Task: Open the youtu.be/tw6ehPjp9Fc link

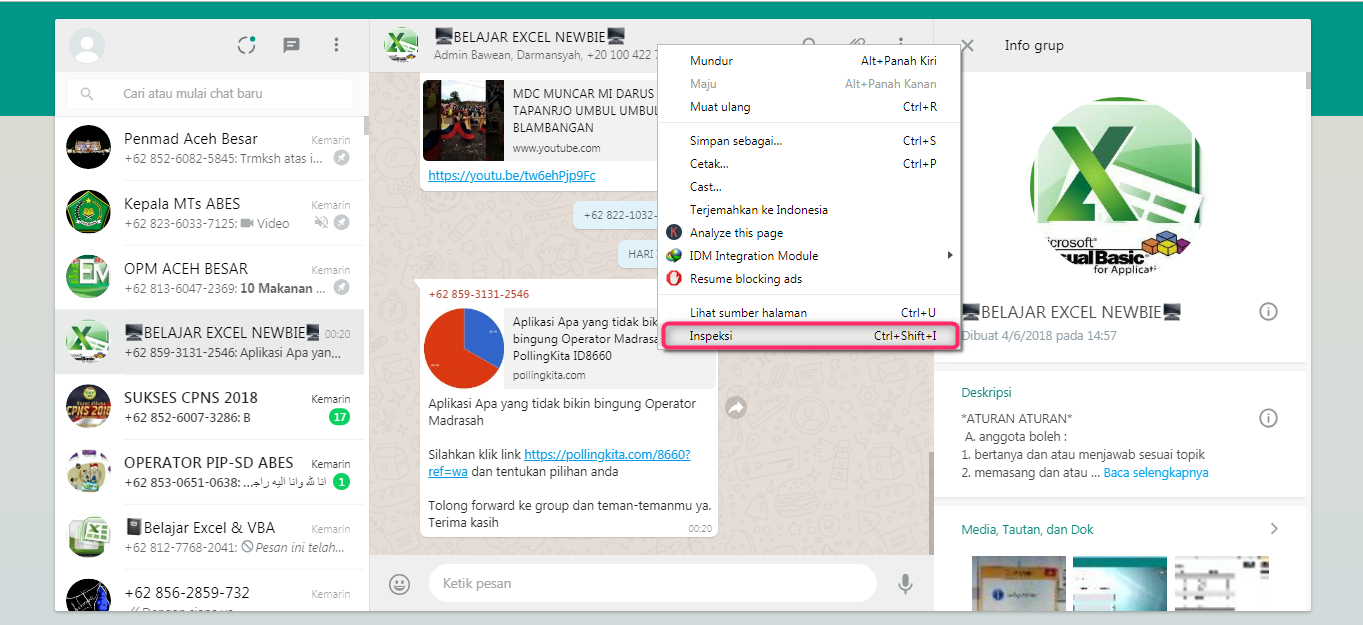Action: [512, 175]
